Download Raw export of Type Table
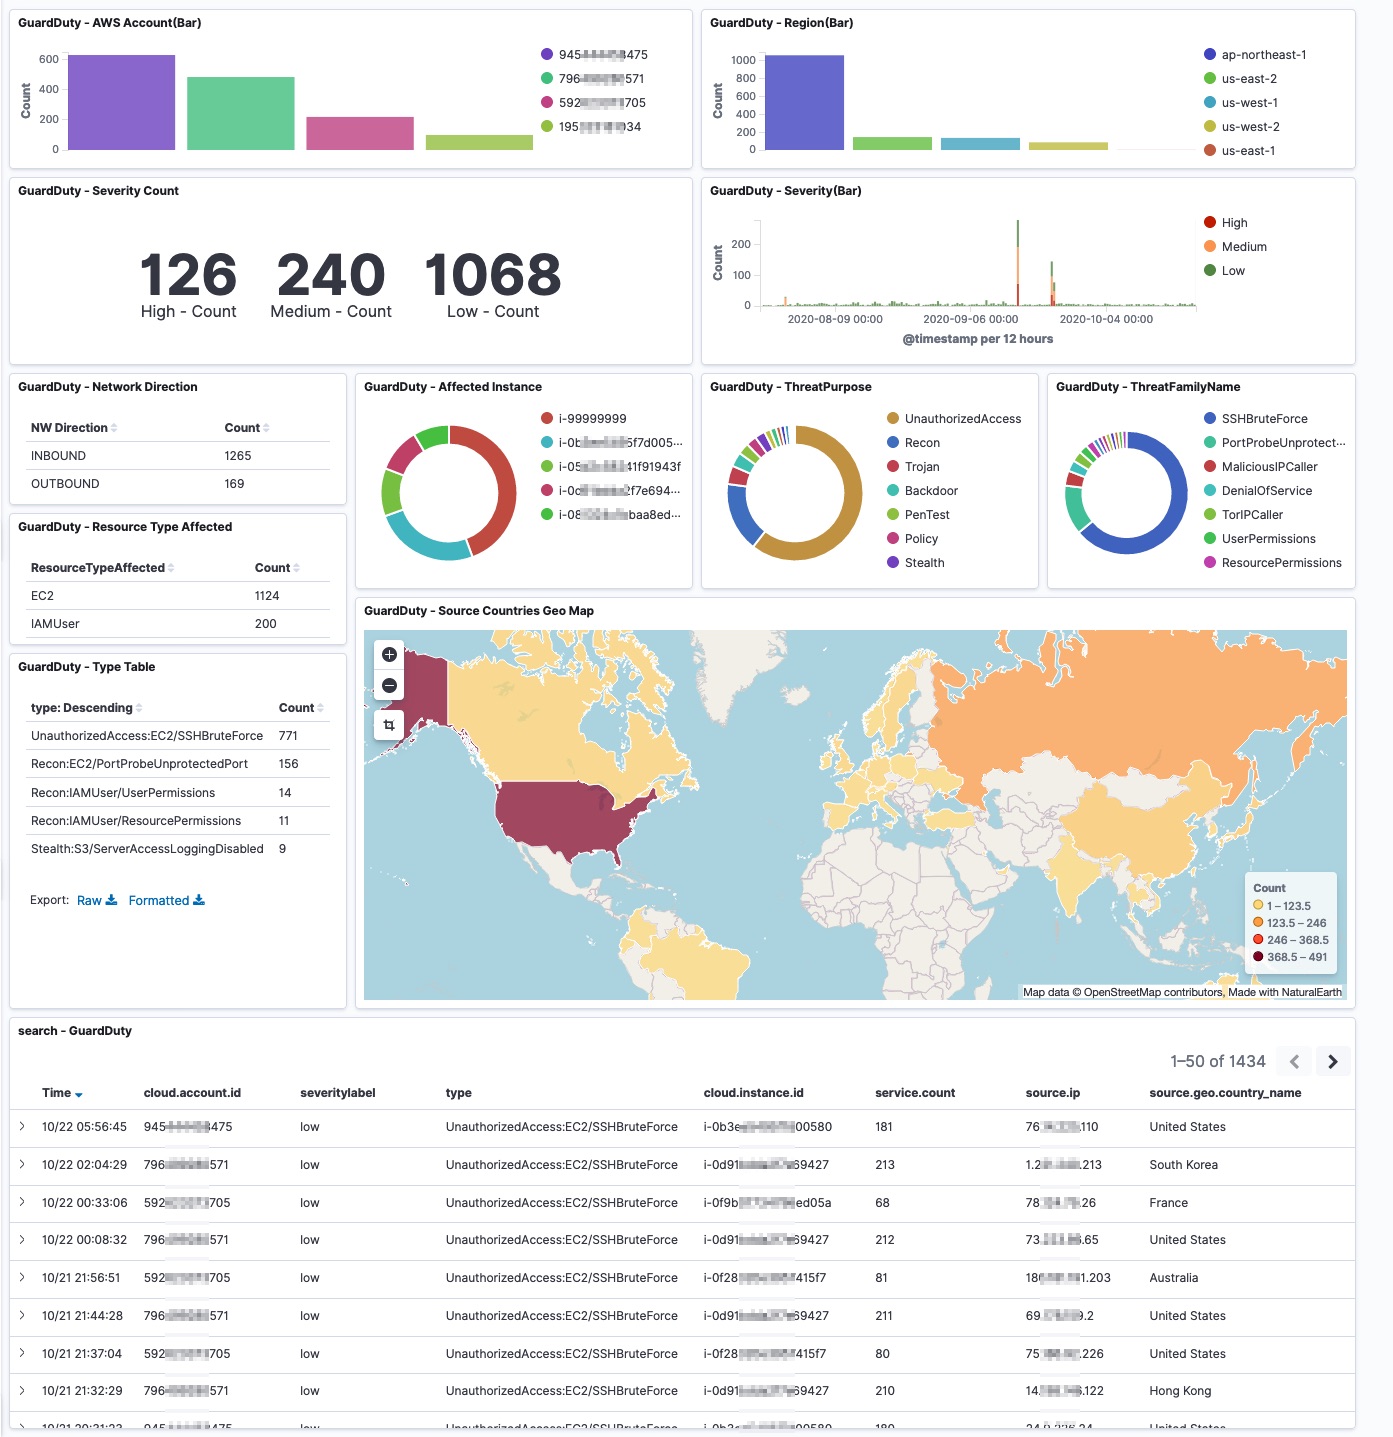Screen dimensions: 1393x1437 tap(97, 901)
